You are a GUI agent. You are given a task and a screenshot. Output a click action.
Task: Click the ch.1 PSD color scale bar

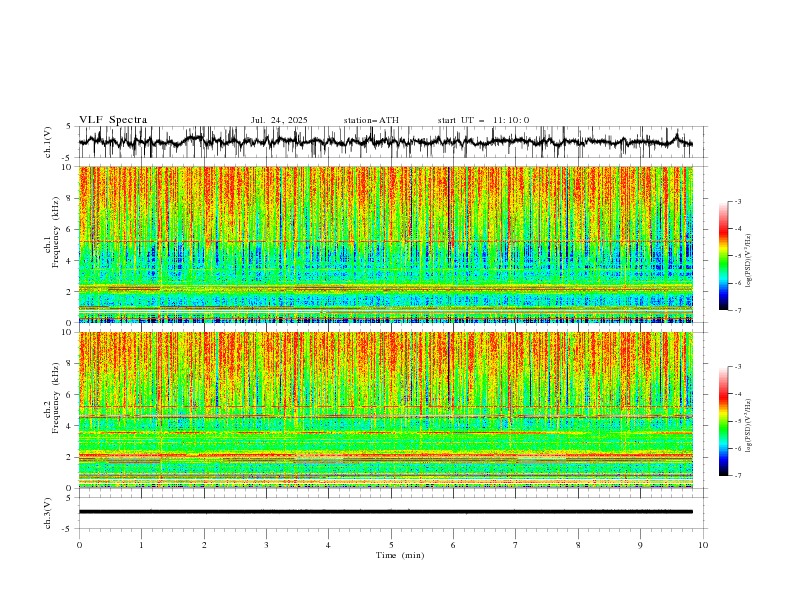(x=723, y=256)
